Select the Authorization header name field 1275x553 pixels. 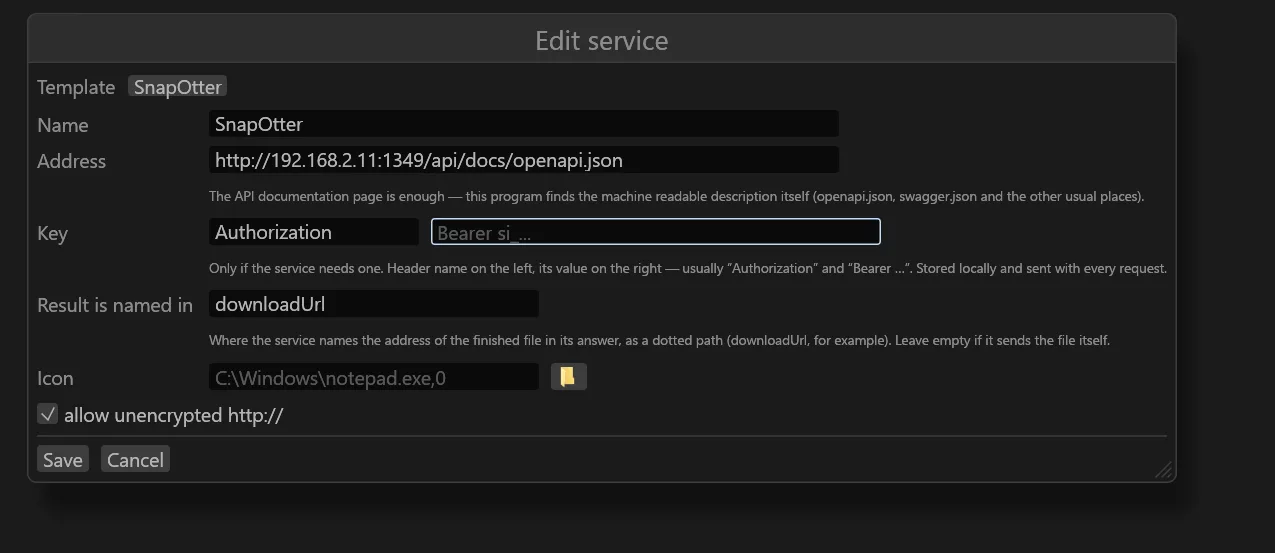(x=314, y=232)
